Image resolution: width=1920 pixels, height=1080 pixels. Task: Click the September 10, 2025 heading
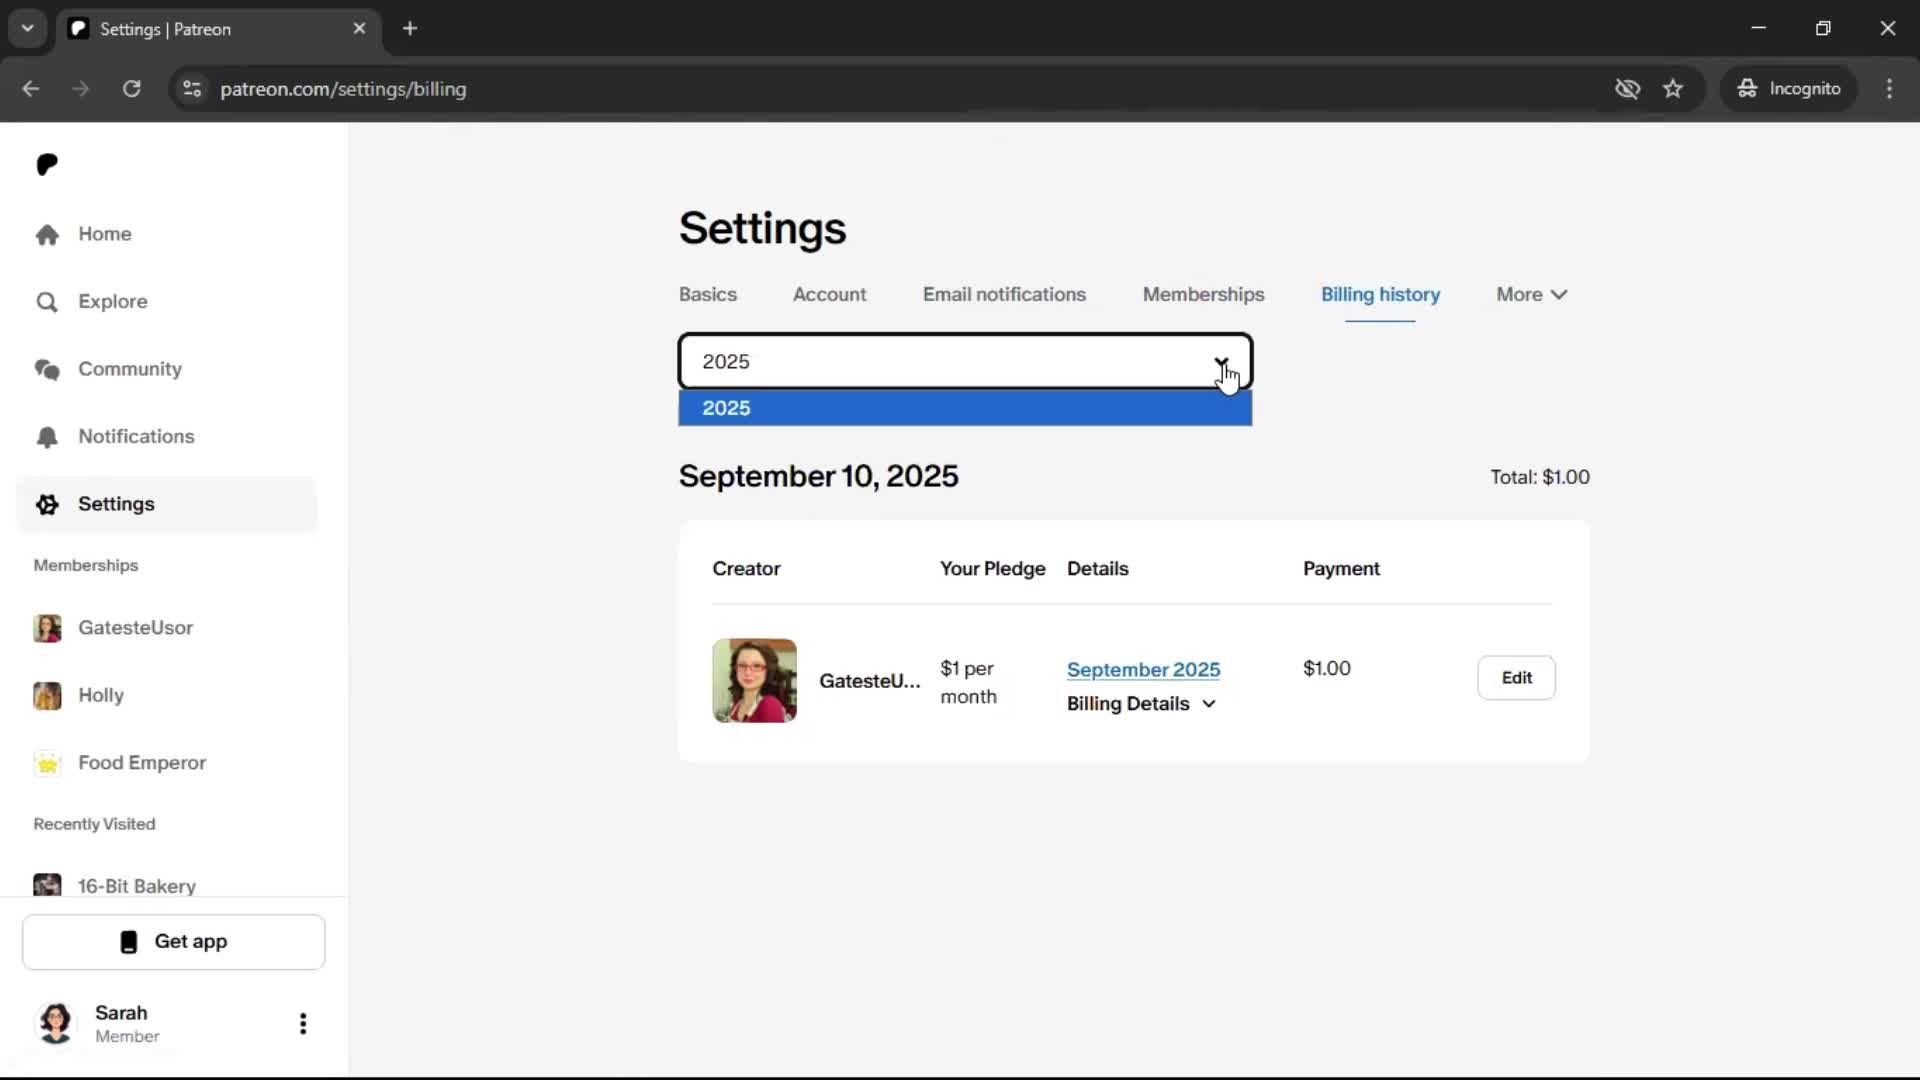point(818,476)
